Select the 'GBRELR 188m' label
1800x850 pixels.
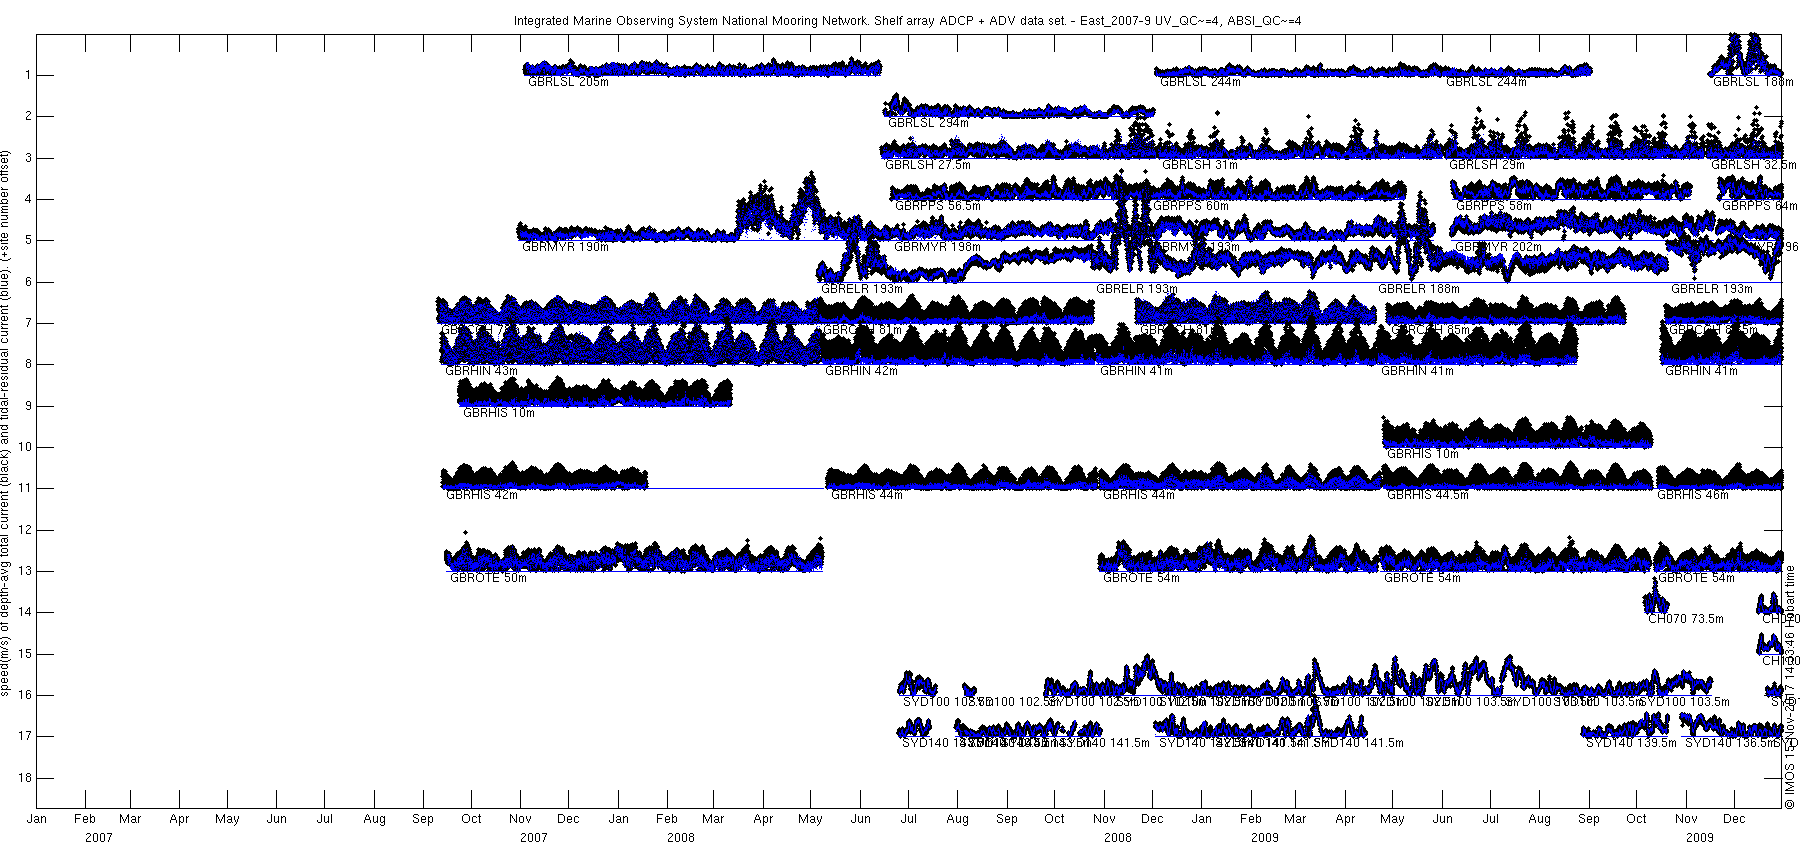(1419, 289)
